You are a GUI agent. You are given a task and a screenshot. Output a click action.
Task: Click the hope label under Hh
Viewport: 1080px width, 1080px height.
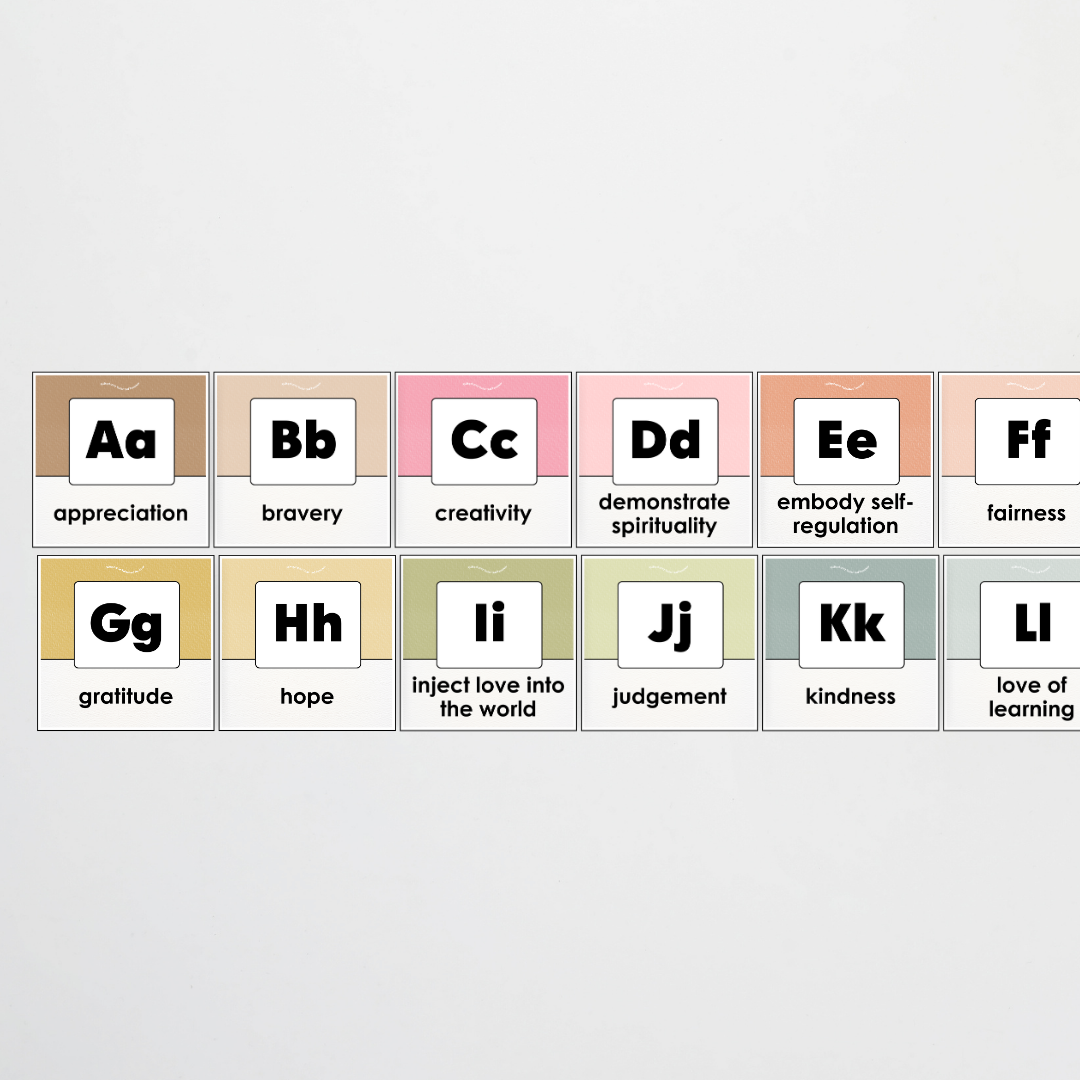306,697
